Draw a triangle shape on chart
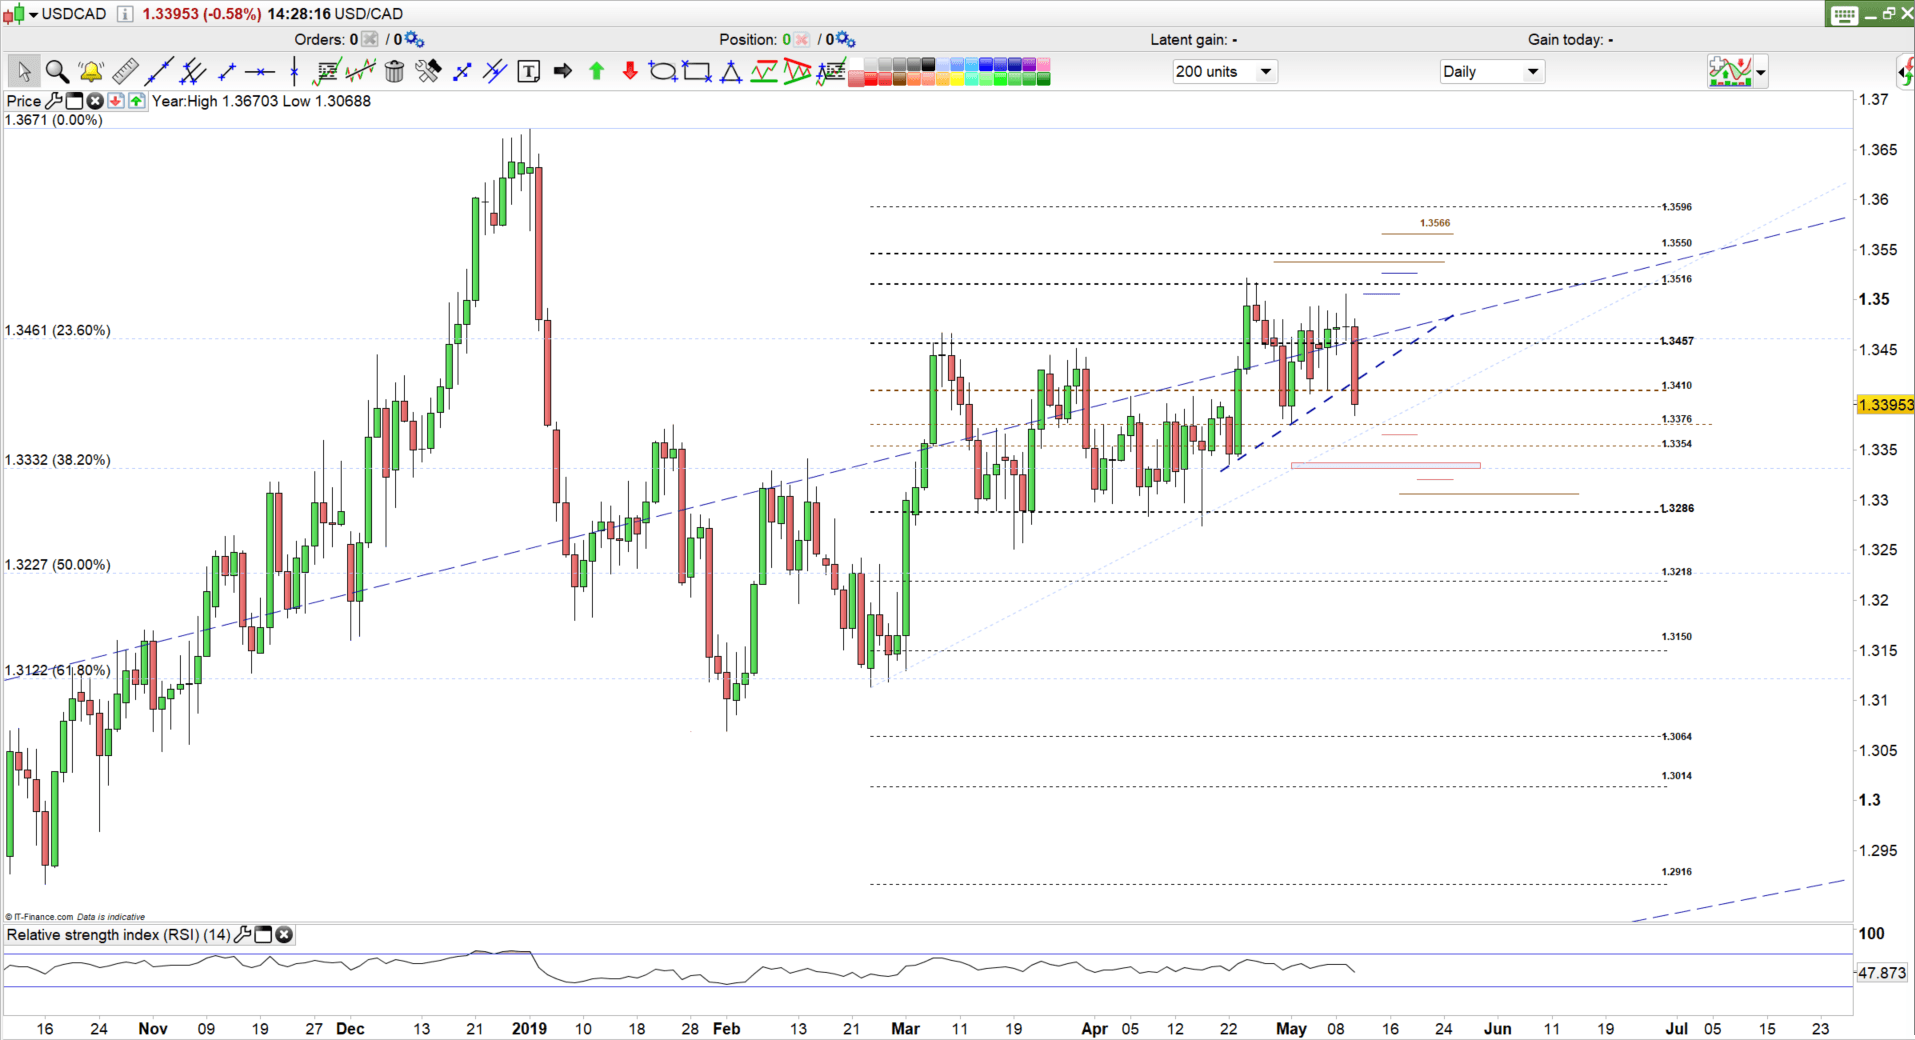Image resolution: width=1915 pixels, height=1040 pixels. click(x=731, y=71)
